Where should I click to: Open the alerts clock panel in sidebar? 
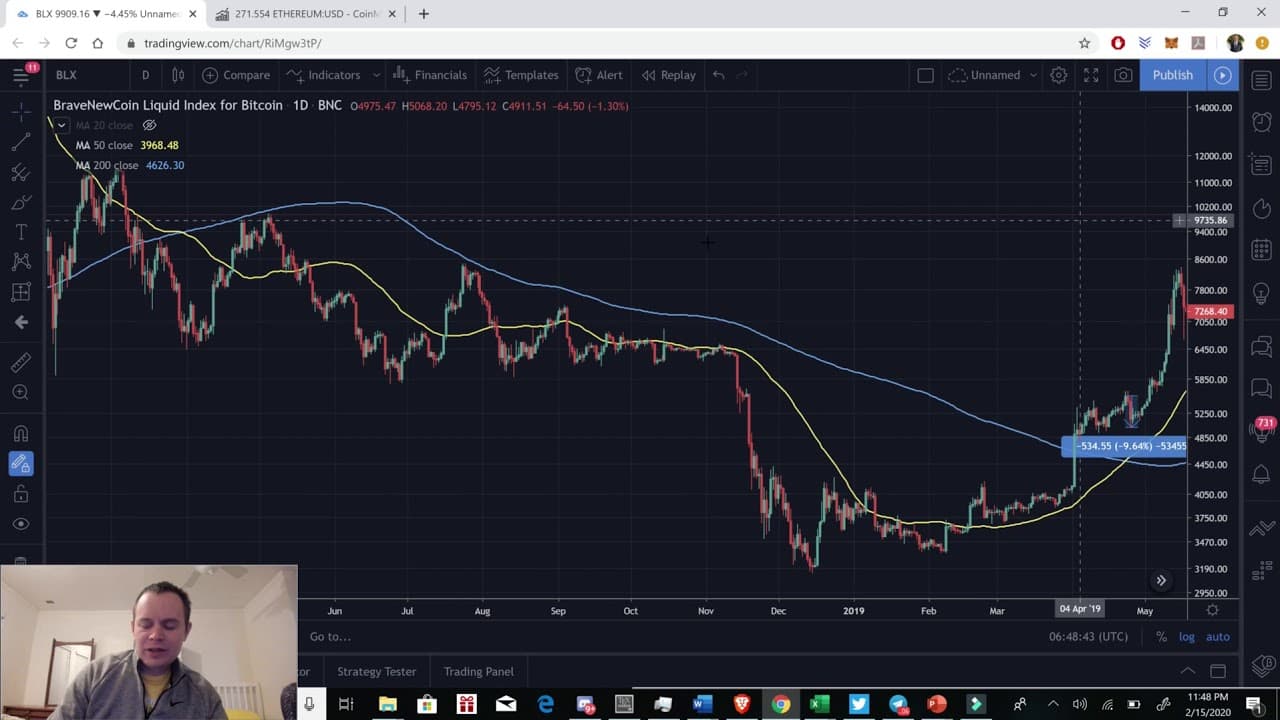tap(1261, 121)
